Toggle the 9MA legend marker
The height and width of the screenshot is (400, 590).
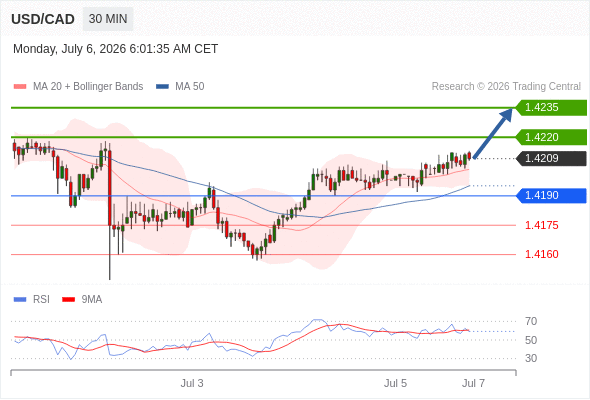coord(68,300)
